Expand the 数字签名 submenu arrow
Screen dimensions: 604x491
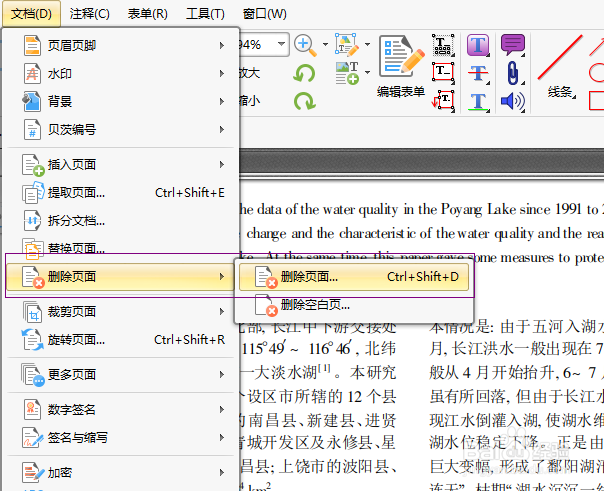tap(222, 409)
